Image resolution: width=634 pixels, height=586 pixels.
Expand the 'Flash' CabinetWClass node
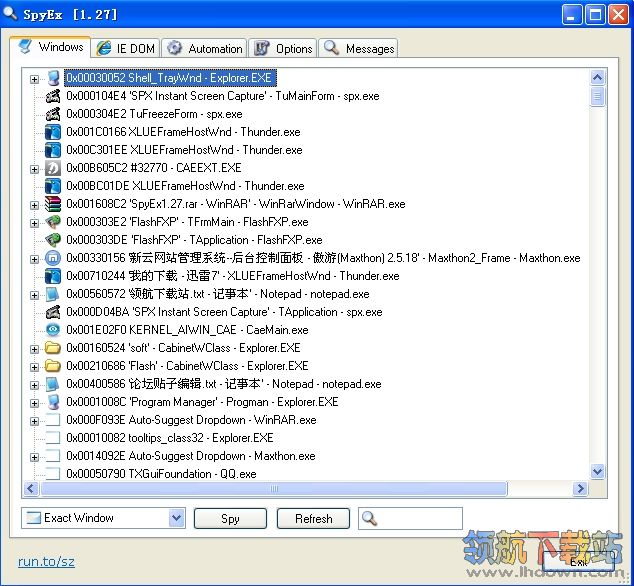(x=34, y=367)
